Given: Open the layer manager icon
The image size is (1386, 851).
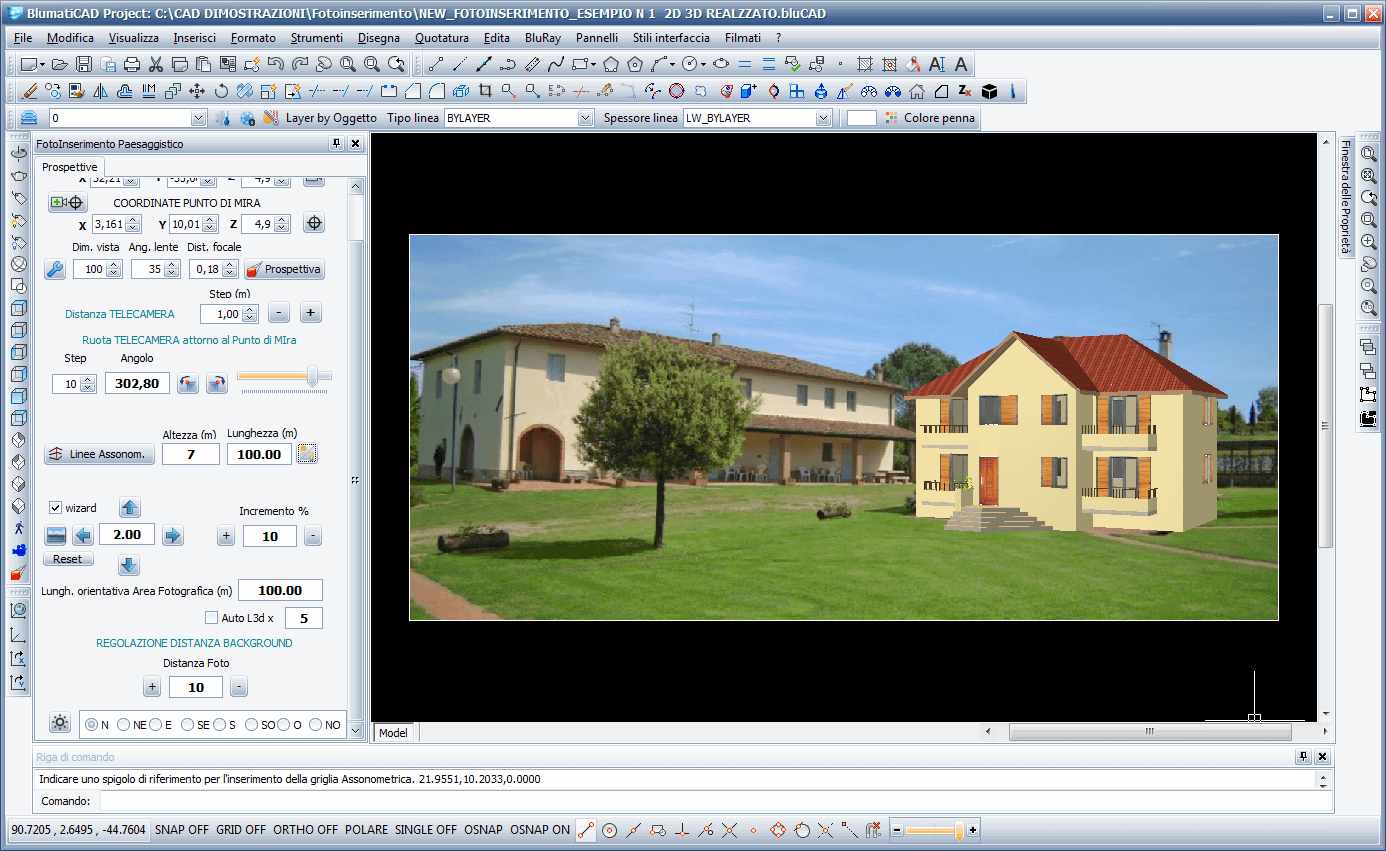Looking at the screenshot, I should click(x=29, y=118).
